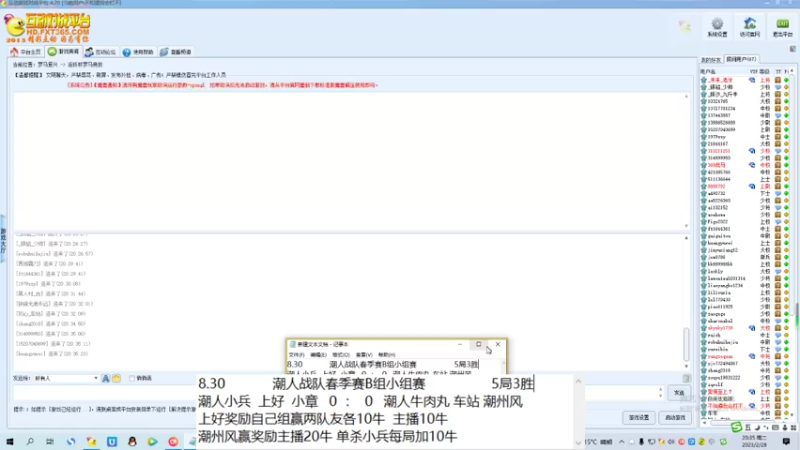The height and width of the screenshot is (450, 800).
Task: Click the green Sogou S input icon
Action: [736, 428]
